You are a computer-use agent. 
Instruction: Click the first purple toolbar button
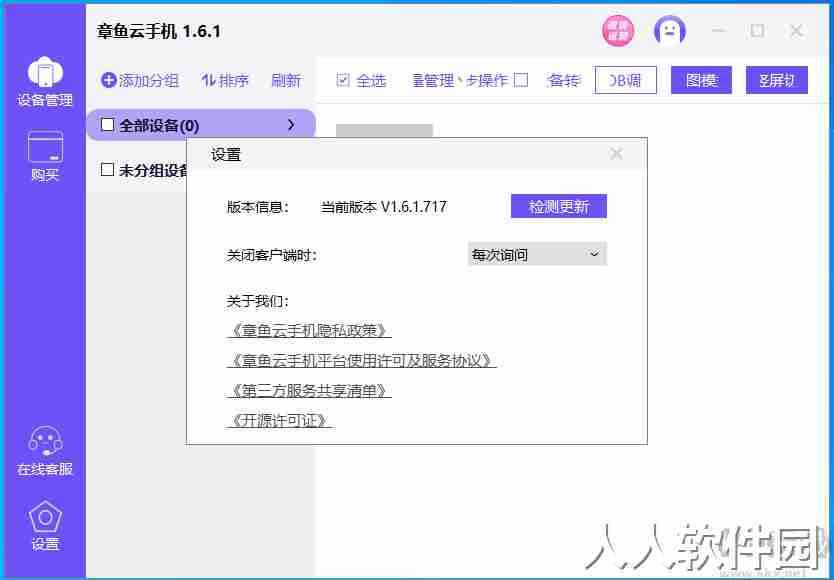(701, 80)
